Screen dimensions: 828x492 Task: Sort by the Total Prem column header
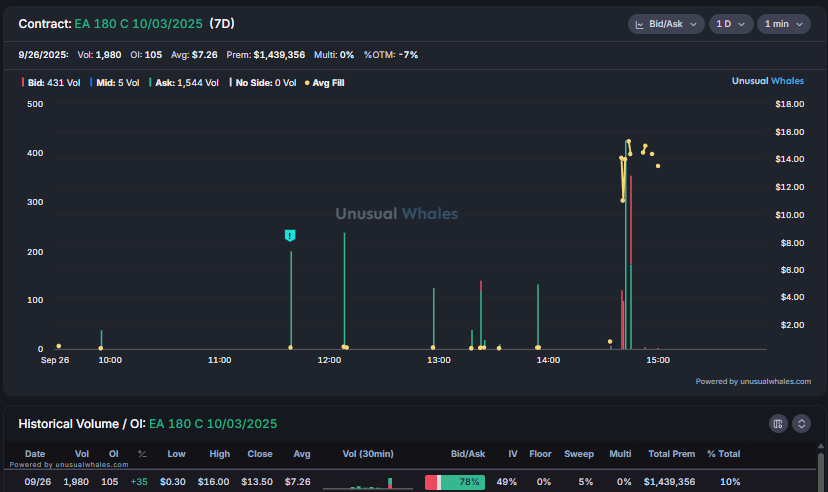[672, 454]
